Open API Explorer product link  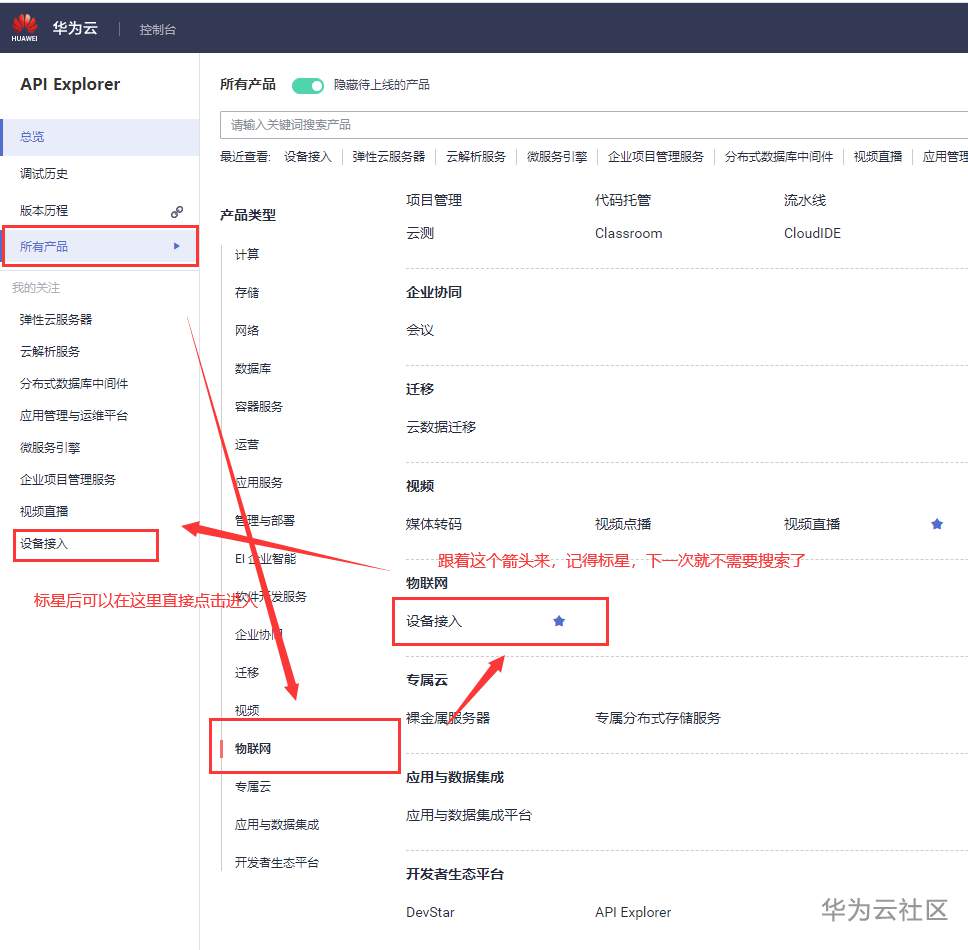633,912
